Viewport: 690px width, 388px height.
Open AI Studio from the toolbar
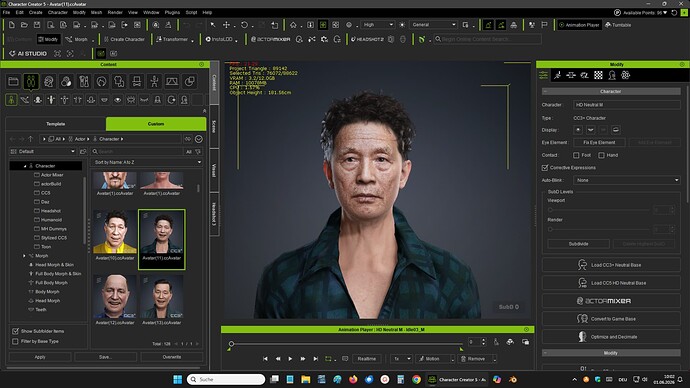tap(28, 53)
